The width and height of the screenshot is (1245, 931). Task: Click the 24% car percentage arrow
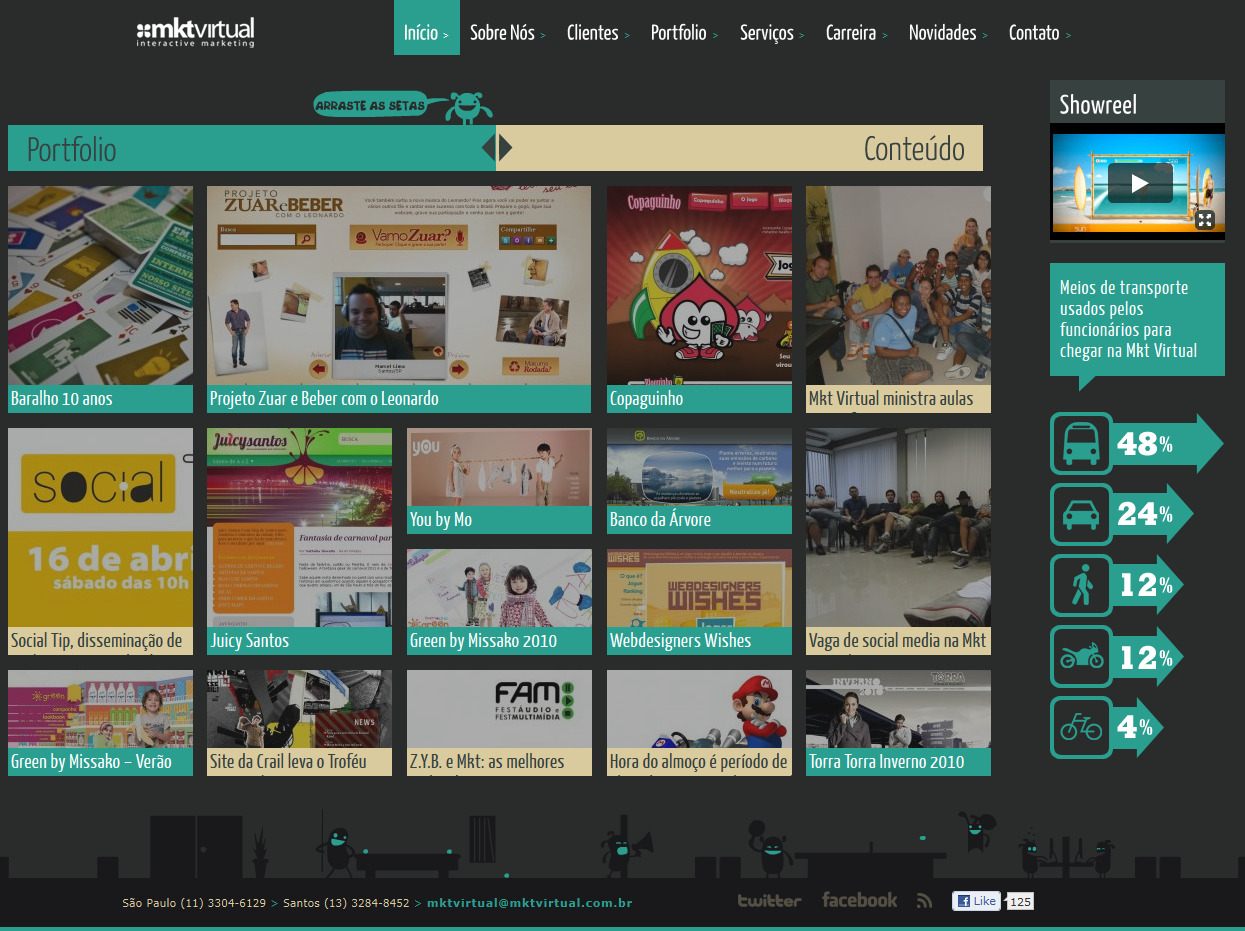point(1153,514)
